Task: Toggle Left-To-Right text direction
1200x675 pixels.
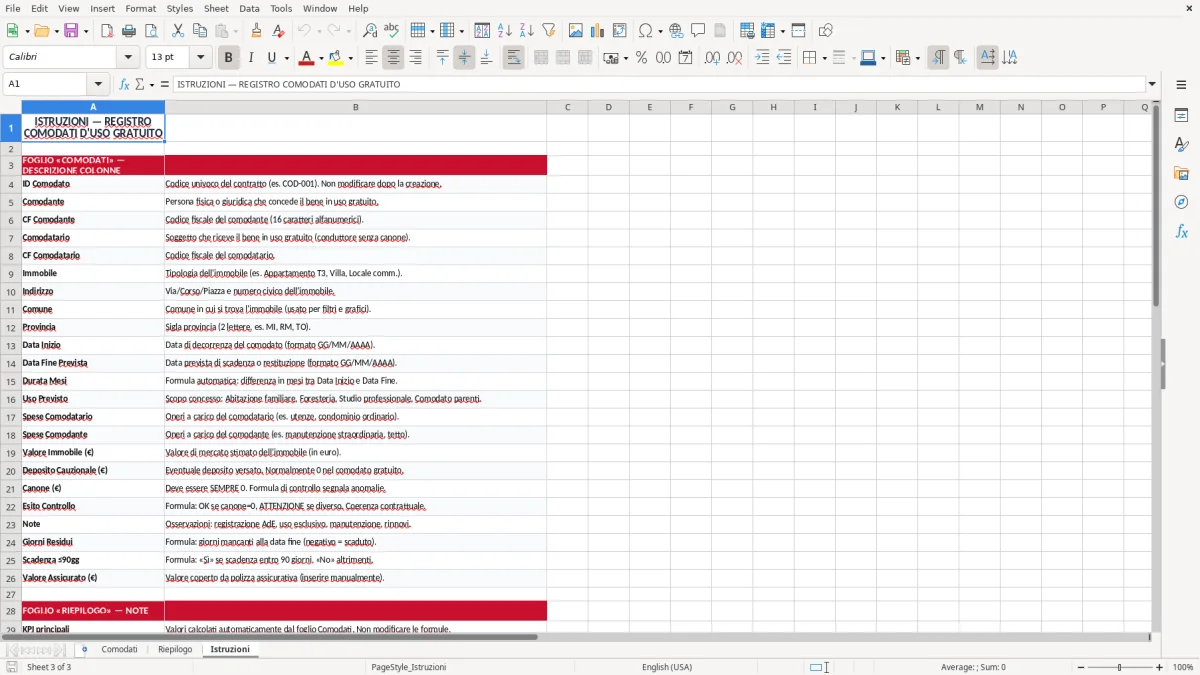Action: tap(938, 58)
